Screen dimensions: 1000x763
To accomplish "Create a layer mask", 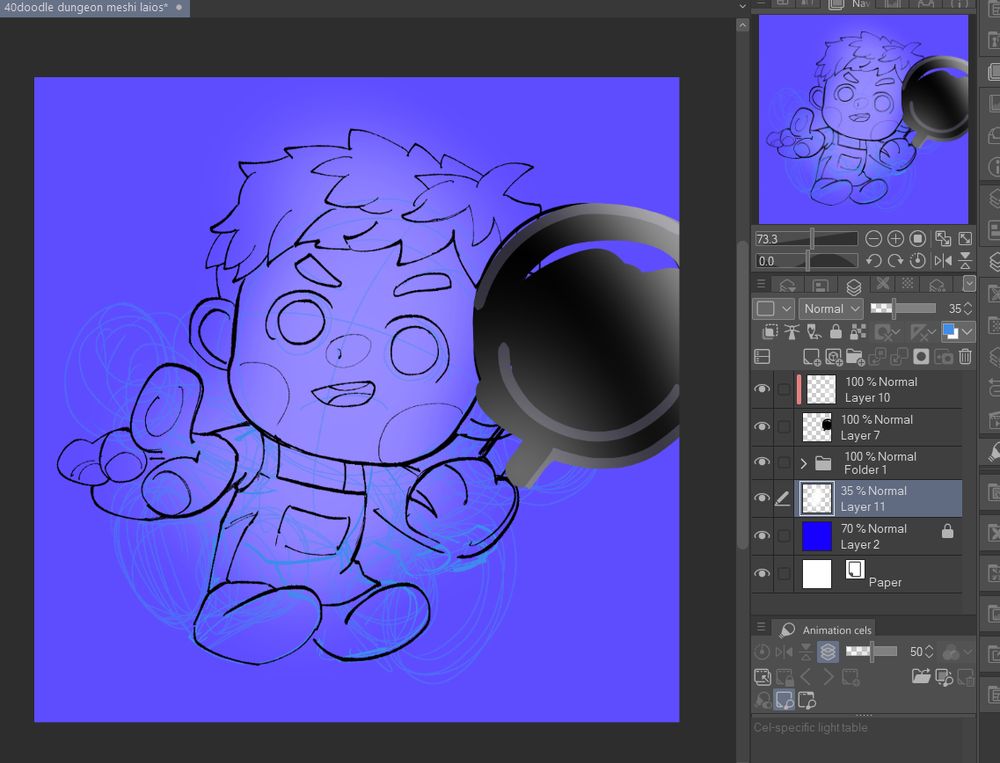I will [x=921, y=357].
